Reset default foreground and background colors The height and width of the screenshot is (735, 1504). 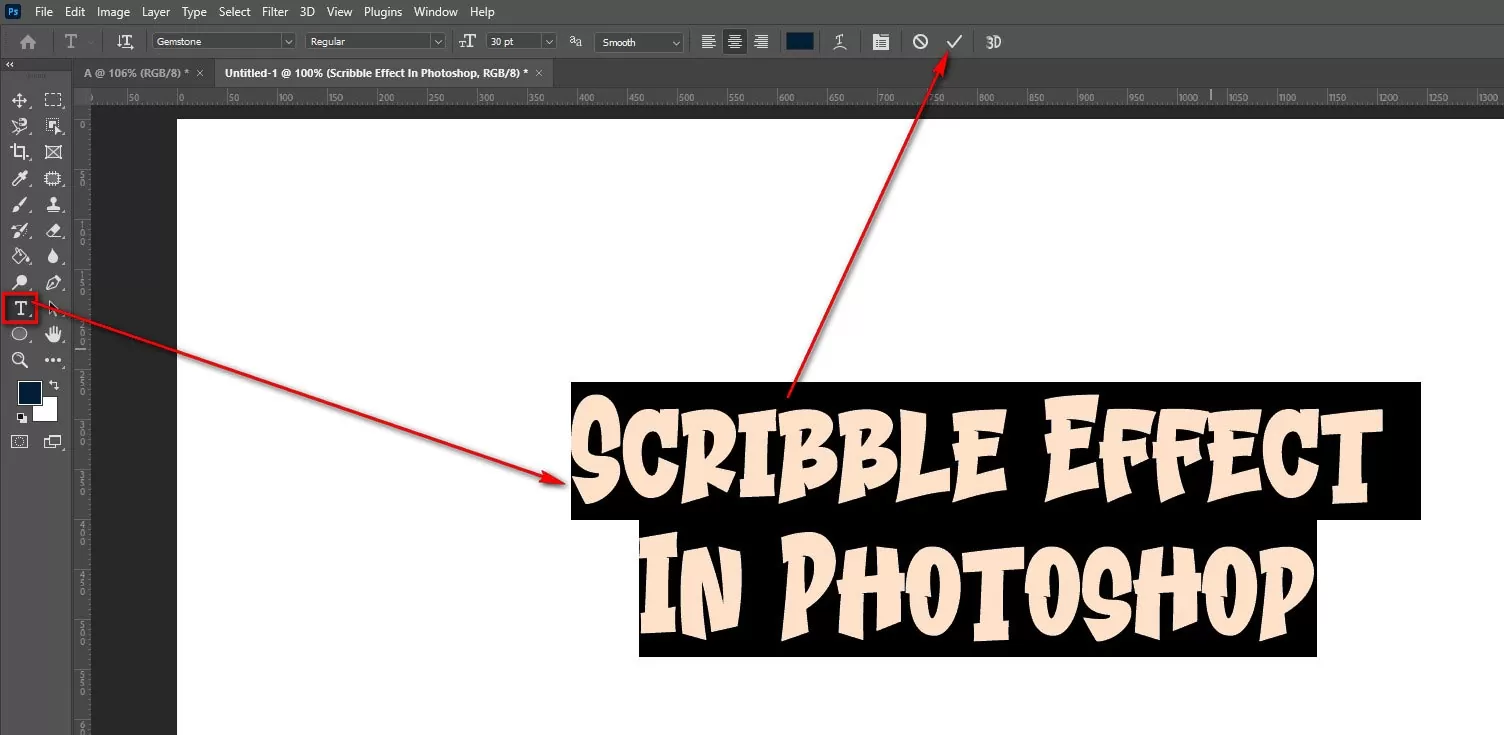pos(22,417)
